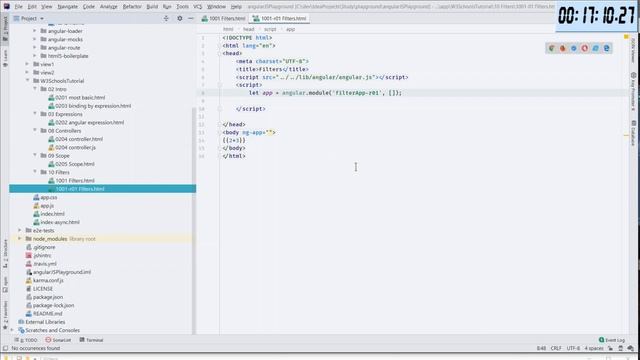The width and height of the screenshot is (640, 360).
Task: Click the locate/scroll-from-source icon in Project panel
Action: [x=166, y=18]
